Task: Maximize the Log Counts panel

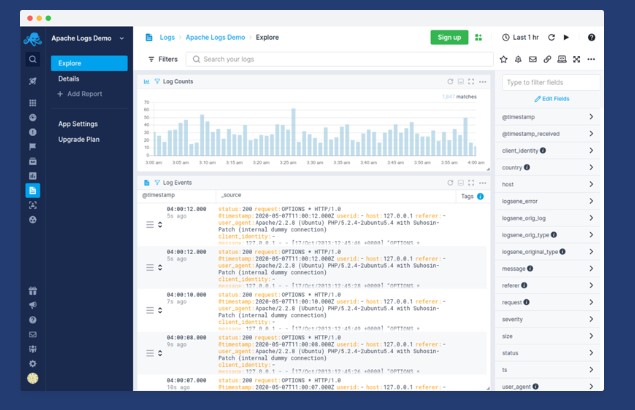Action: [x=471, y=81]
